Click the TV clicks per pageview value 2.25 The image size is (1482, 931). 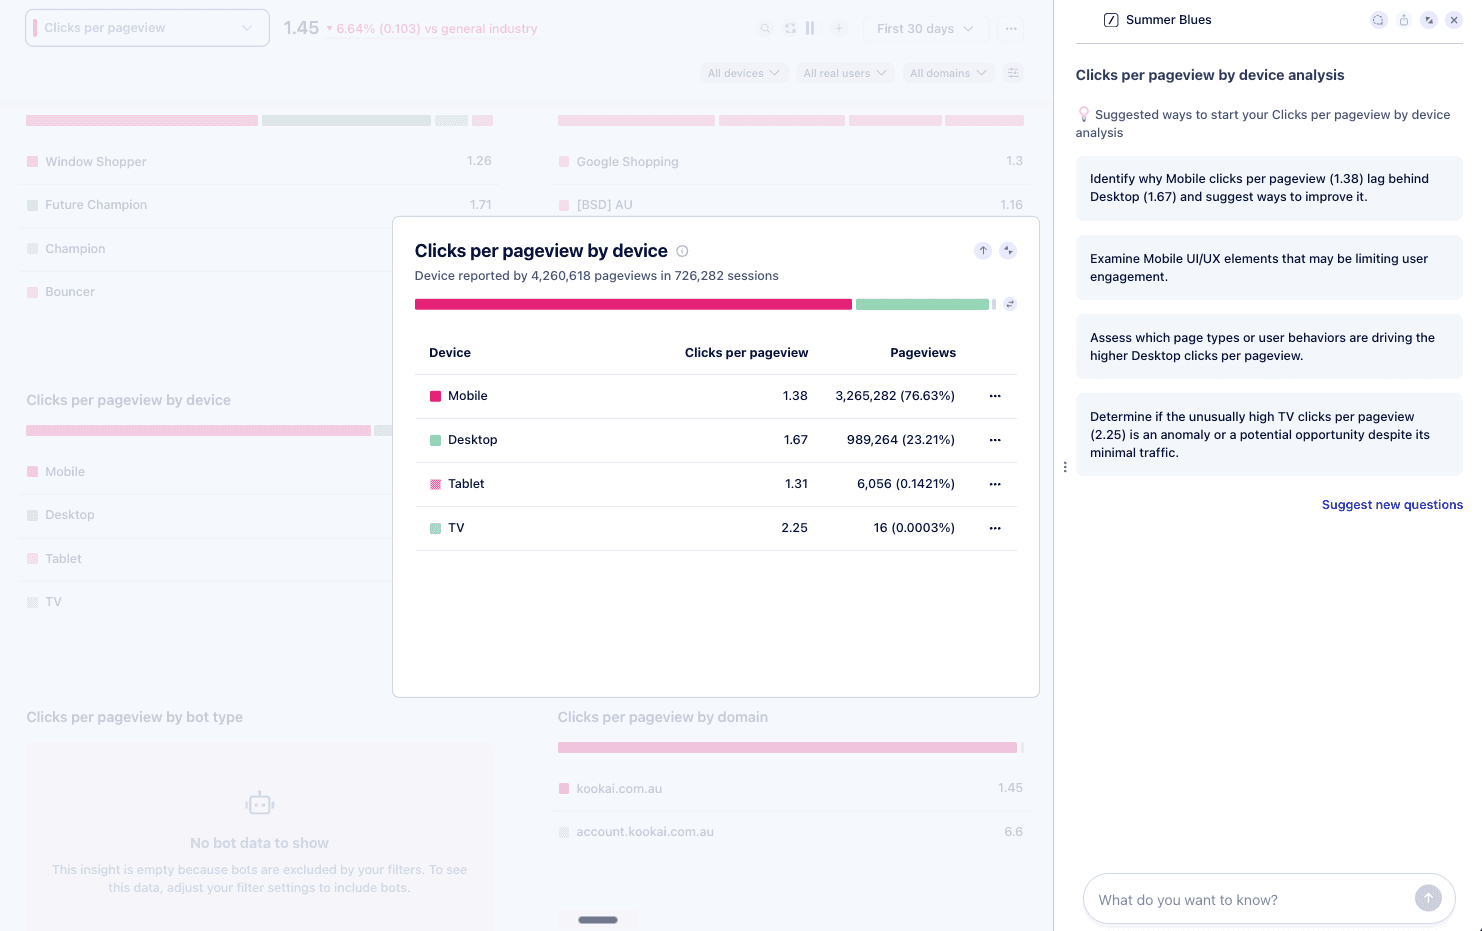(794, 528)
